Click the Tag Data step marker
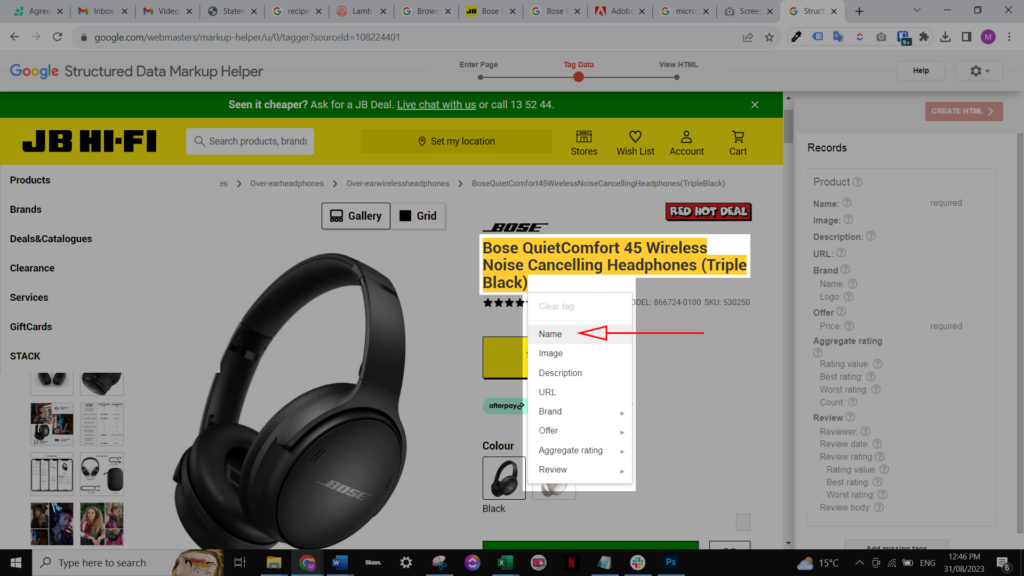Screen dimensions: 1024x576 tap(578, 77)
